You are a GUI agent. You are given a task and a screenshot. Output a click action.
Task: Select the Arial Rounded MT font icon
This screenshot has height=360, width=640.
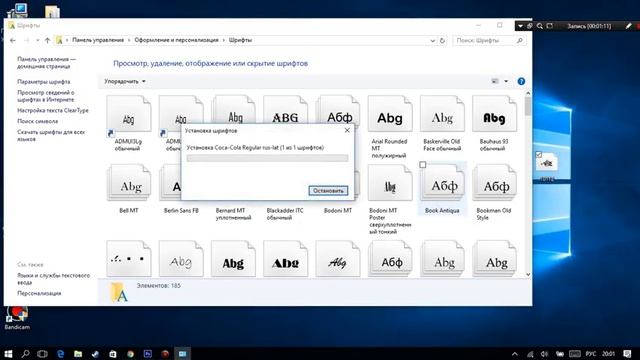(x=390, y=114)
